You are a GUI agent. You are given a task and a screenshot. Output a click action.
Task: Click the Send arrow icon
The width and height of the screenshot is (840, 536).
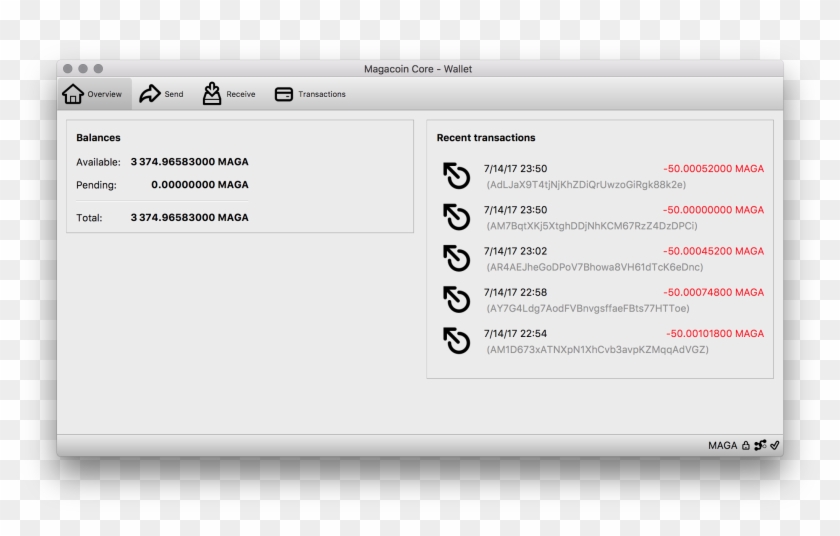click(149, 94)
